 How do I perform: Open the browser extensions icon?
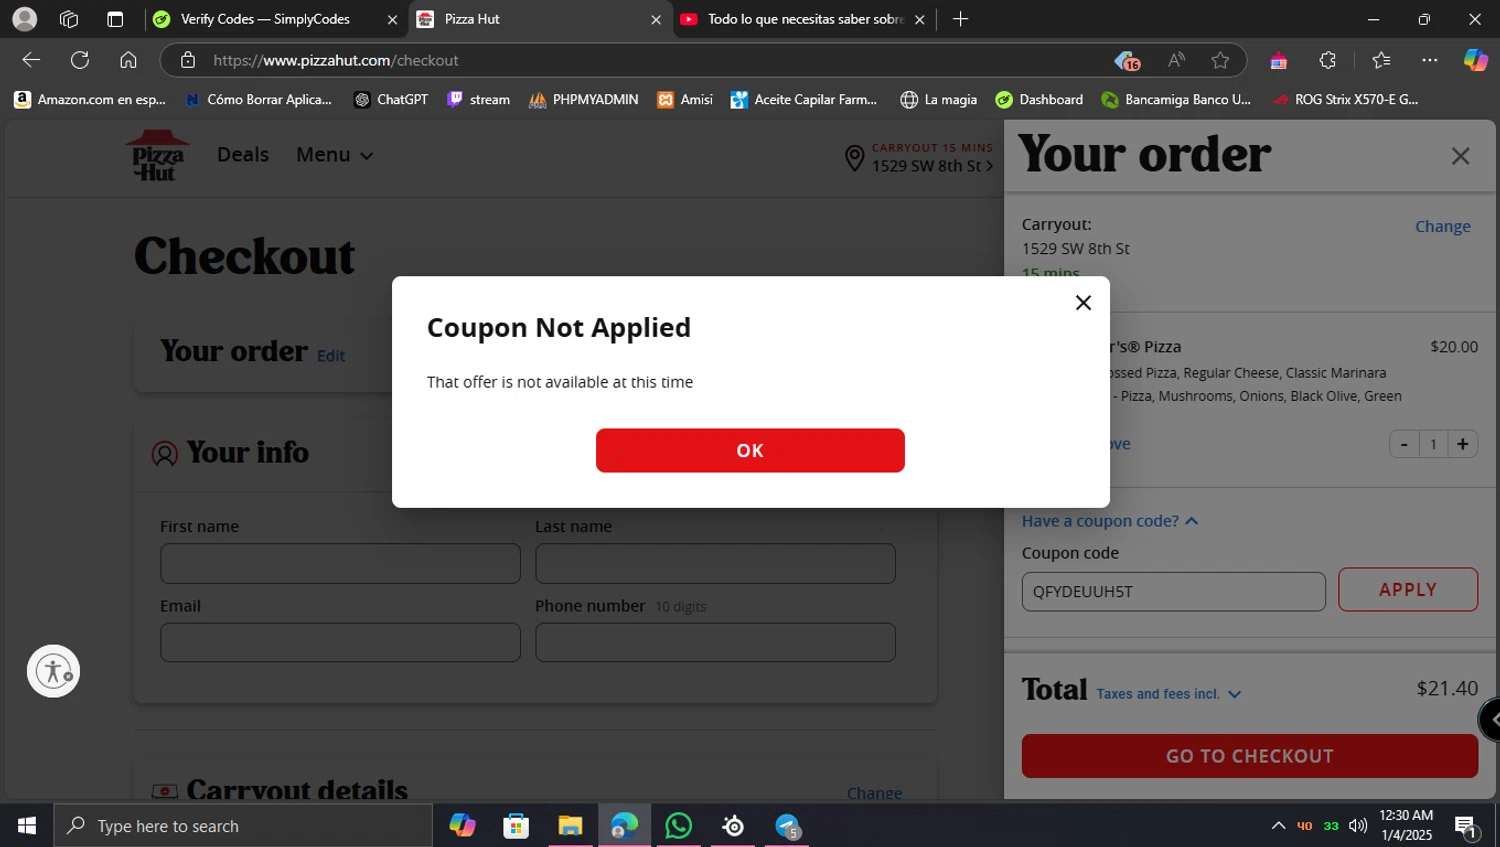[1327, 60]
